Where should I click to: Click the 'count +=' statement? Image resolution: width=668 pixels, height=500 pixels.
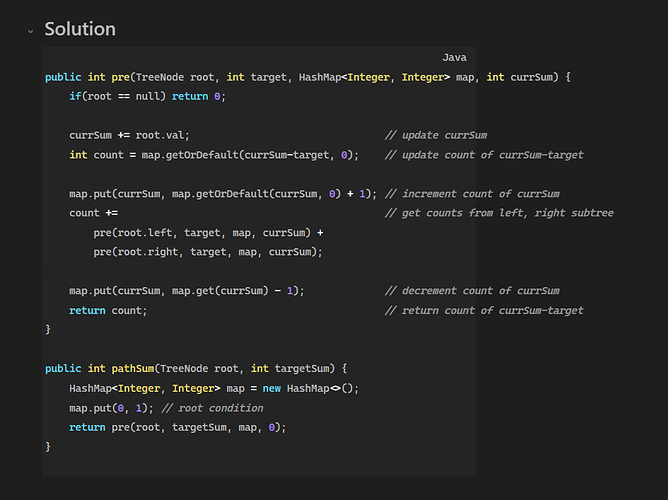[93, 213]
